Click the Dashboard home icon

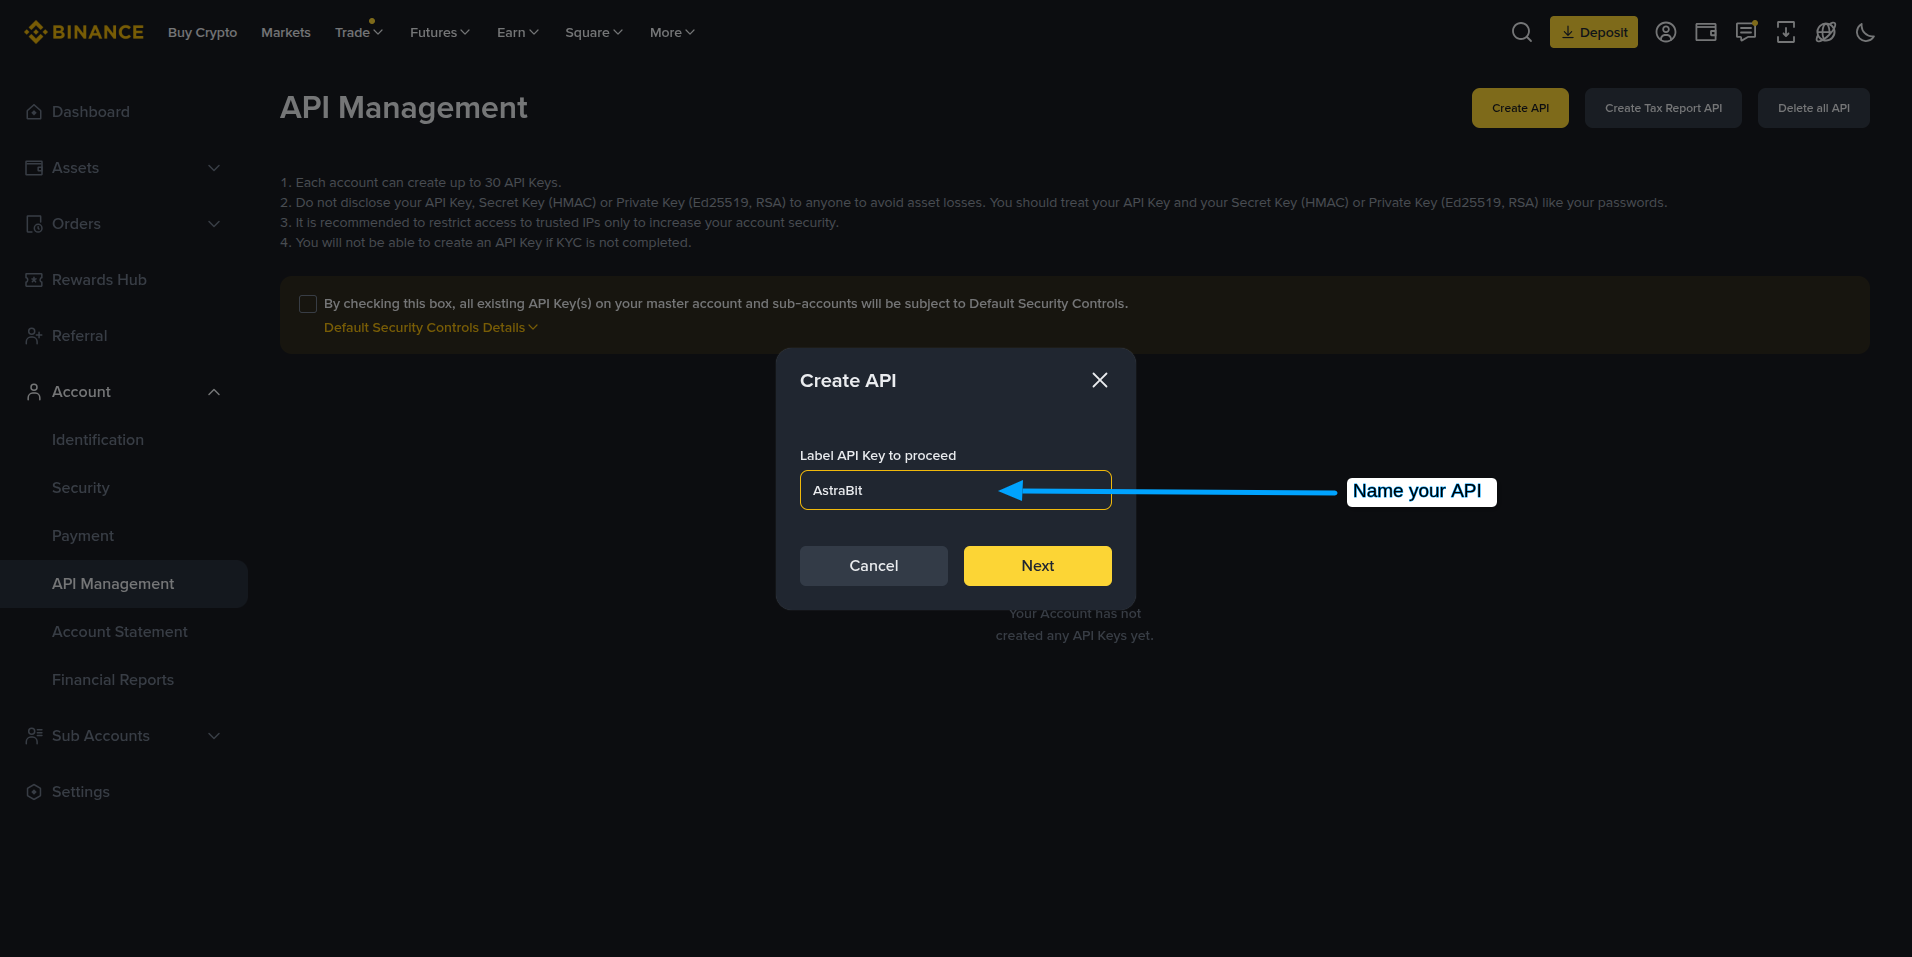pyautogui.click(x=34, y=112)
